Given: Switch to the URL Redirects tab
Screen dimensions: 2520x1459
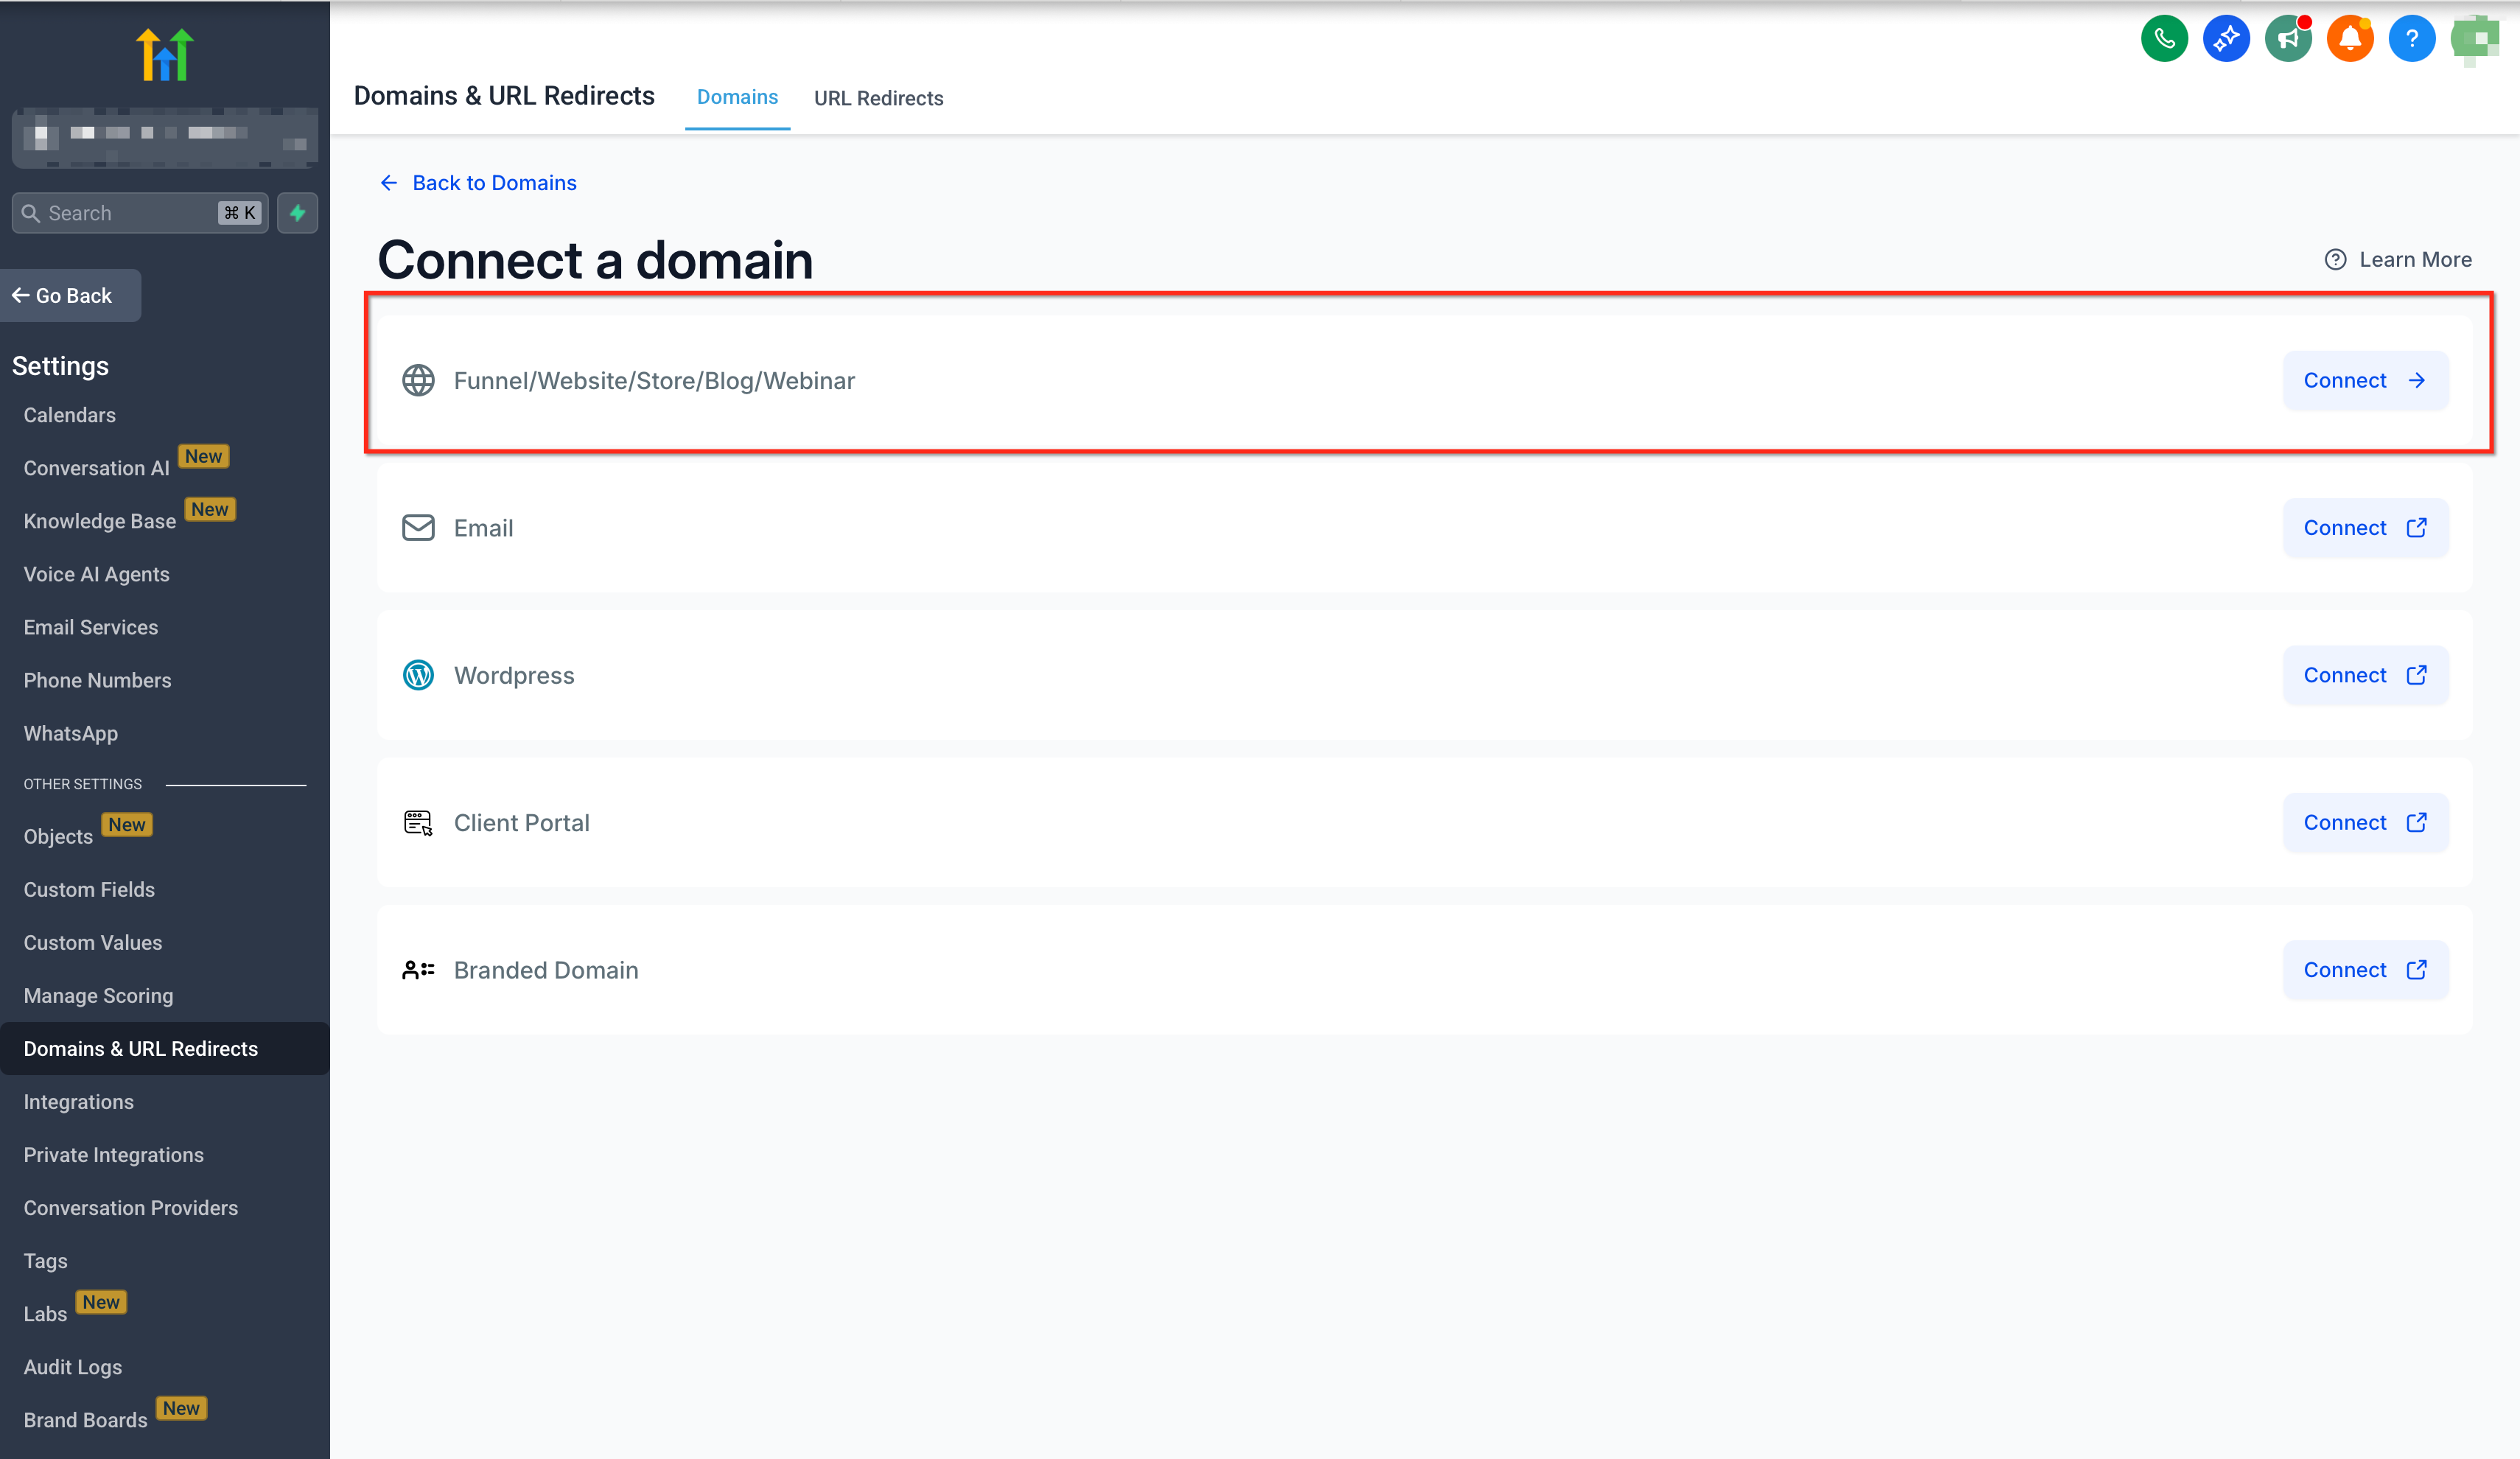Looking at the screenshot, I should point(877,98).
